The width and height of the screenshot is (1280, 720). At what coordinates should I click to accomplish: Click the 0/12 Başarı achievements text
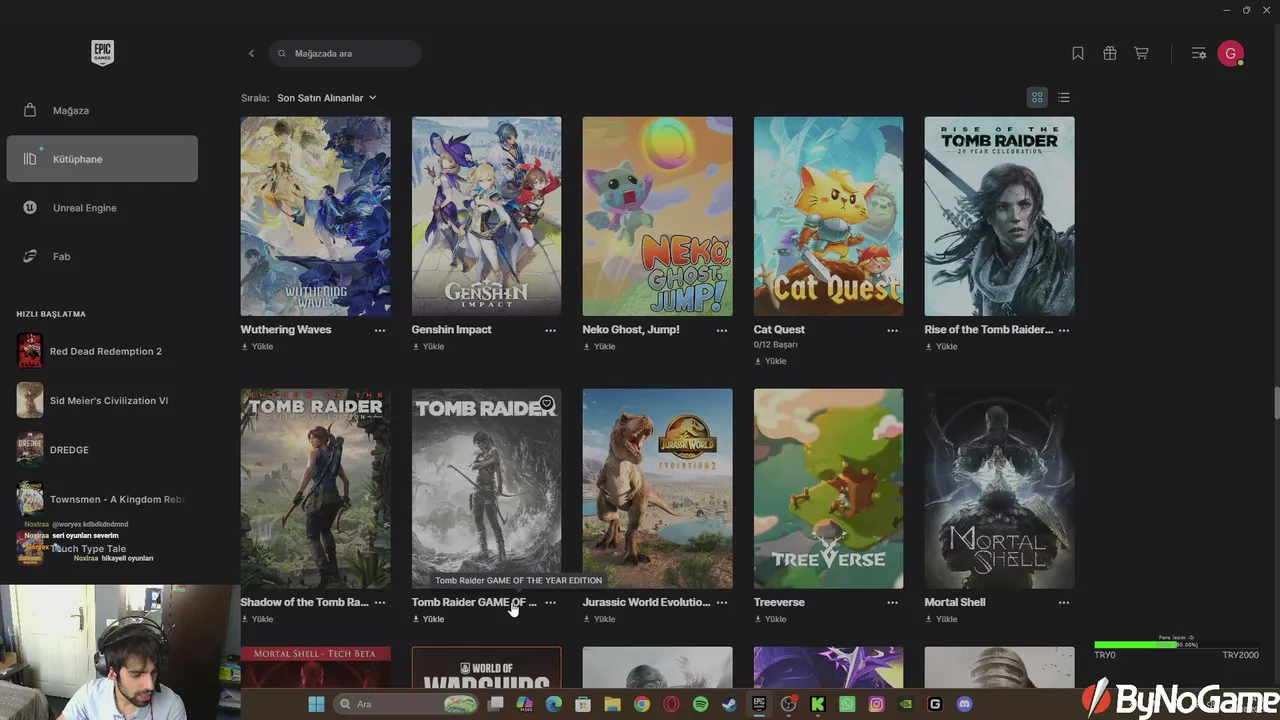tap(776, 345)
